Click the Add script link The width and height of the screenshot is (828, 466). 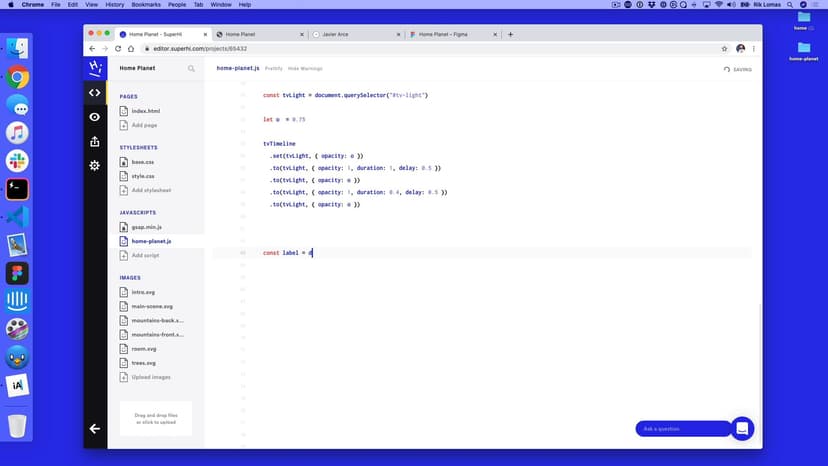click(145, 255)
